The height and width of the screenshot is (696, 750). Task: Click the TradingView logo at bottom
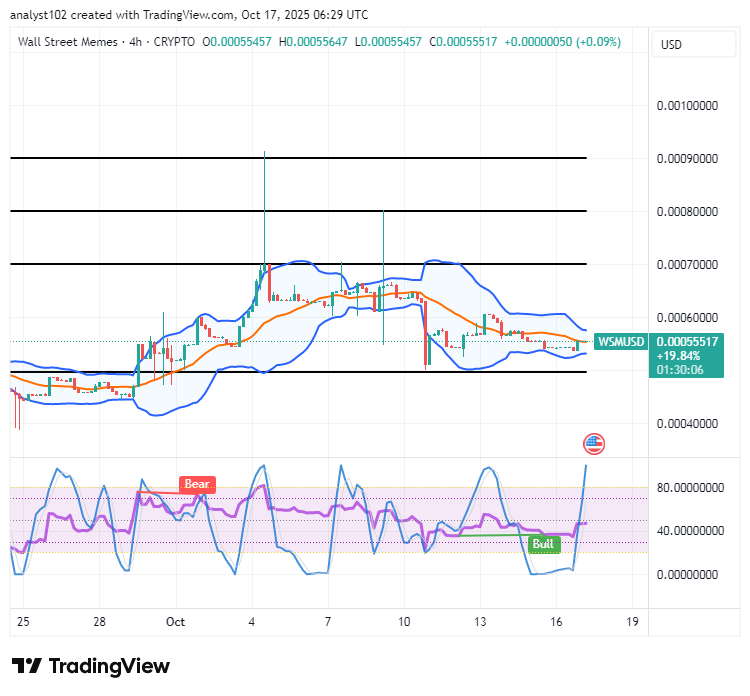(x=91, y=666)
